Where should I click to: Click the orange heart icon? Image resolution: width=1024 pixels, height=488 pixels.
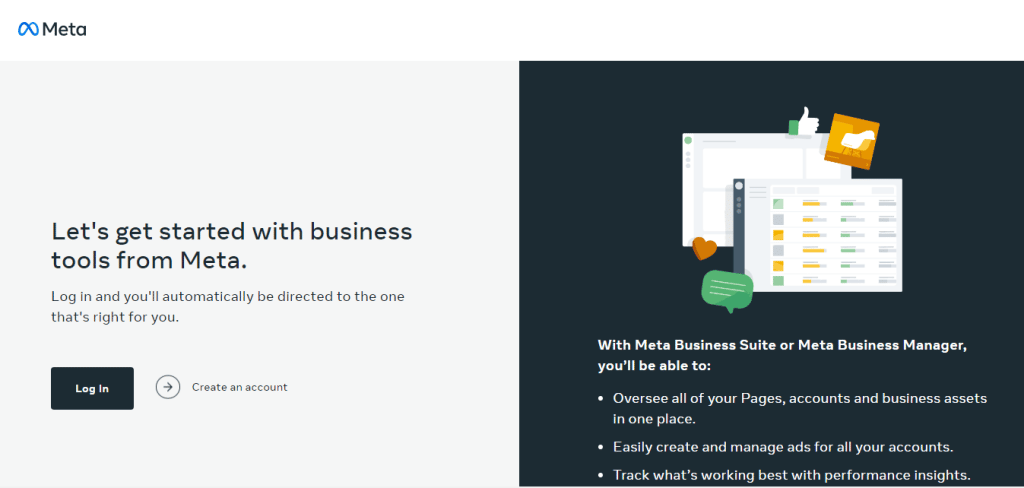click(705, 248)
